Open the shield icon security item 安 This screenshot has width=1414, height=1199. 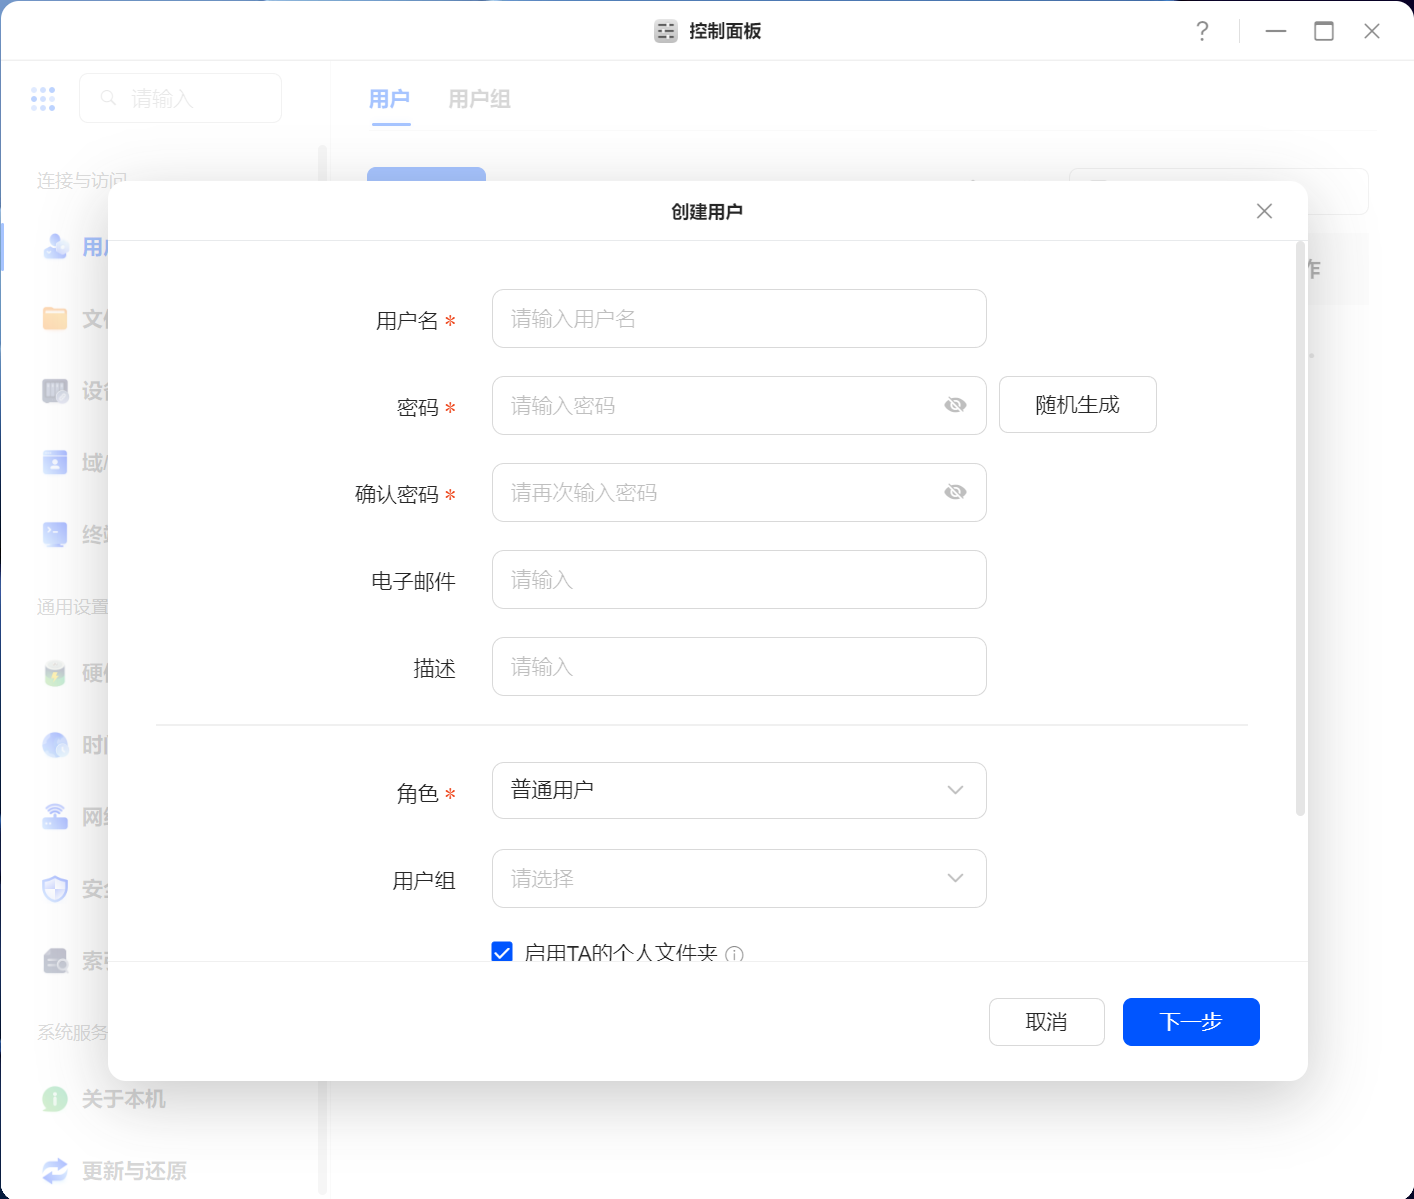pyautogui.click(x=76, y=889)
